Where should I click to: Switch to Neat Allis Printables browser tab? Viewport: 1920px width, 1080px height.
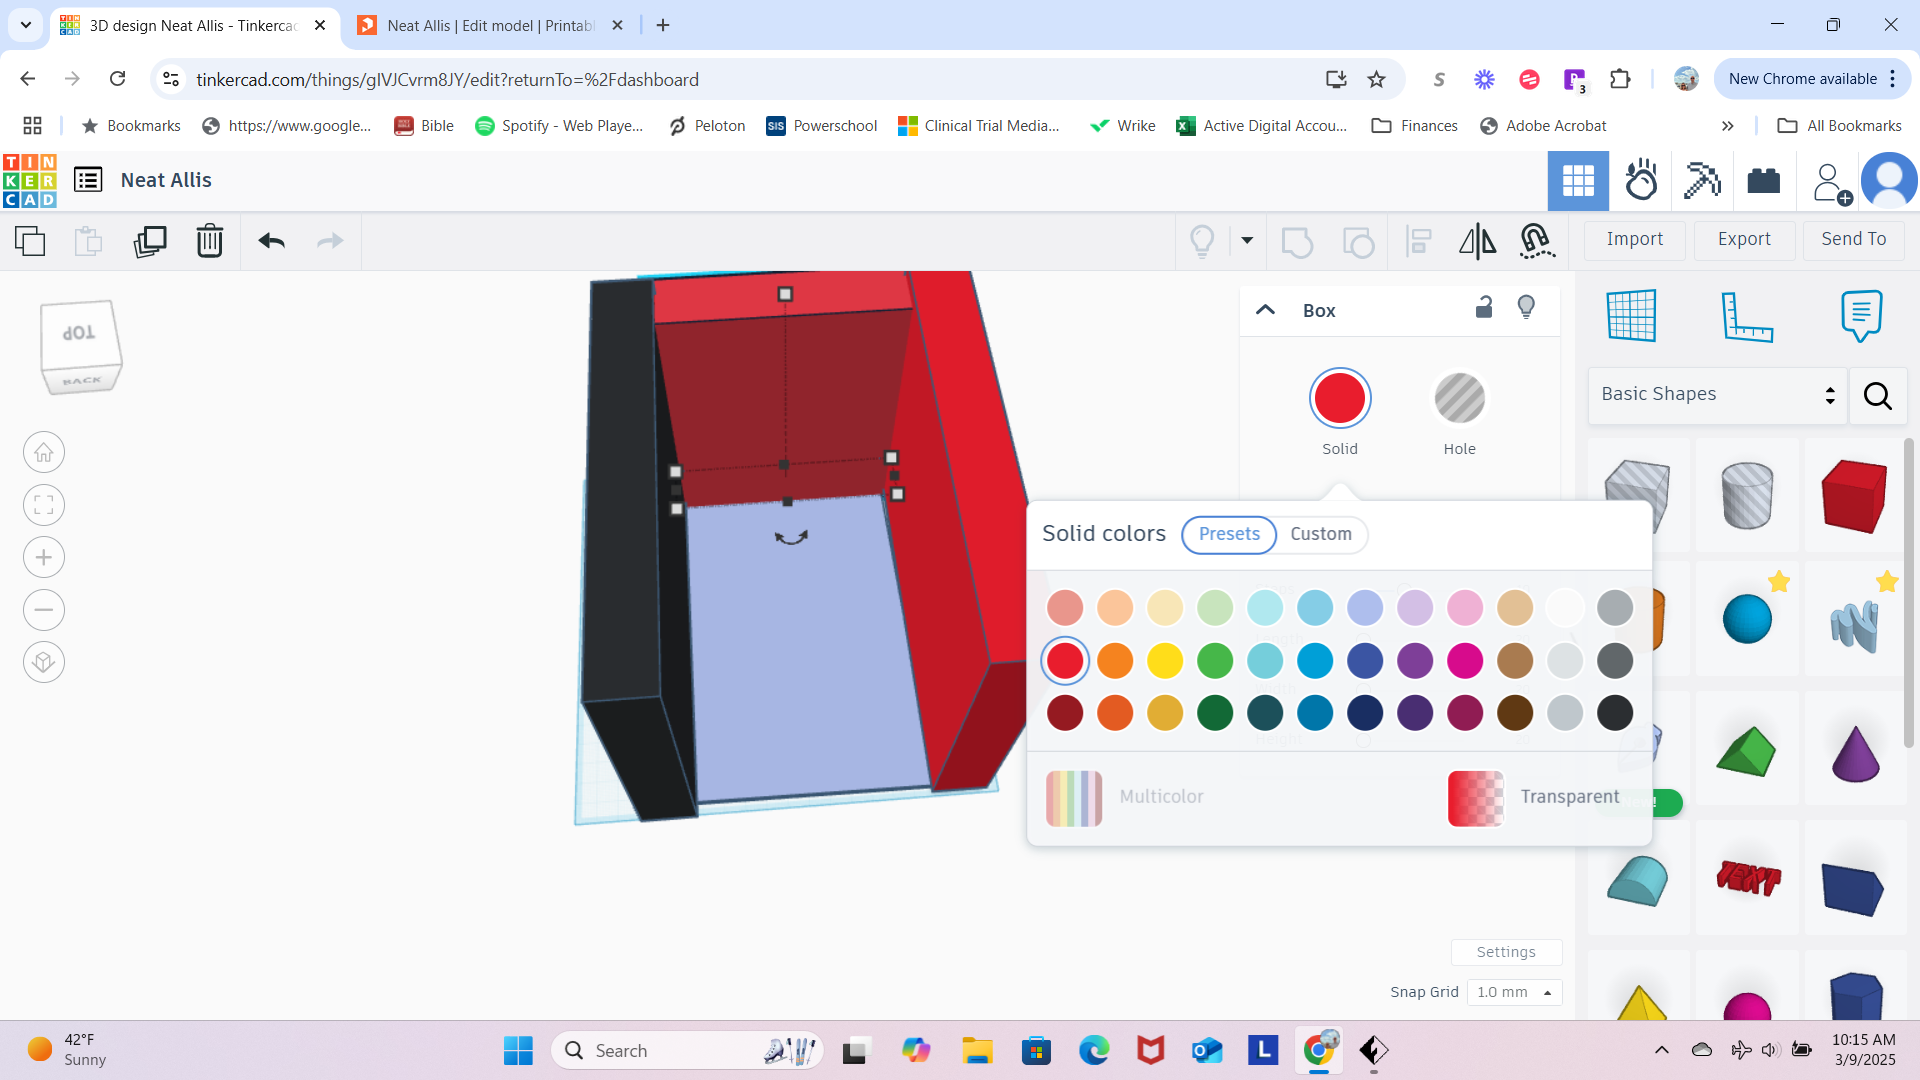pyautogui.click(x=490, y=26)
